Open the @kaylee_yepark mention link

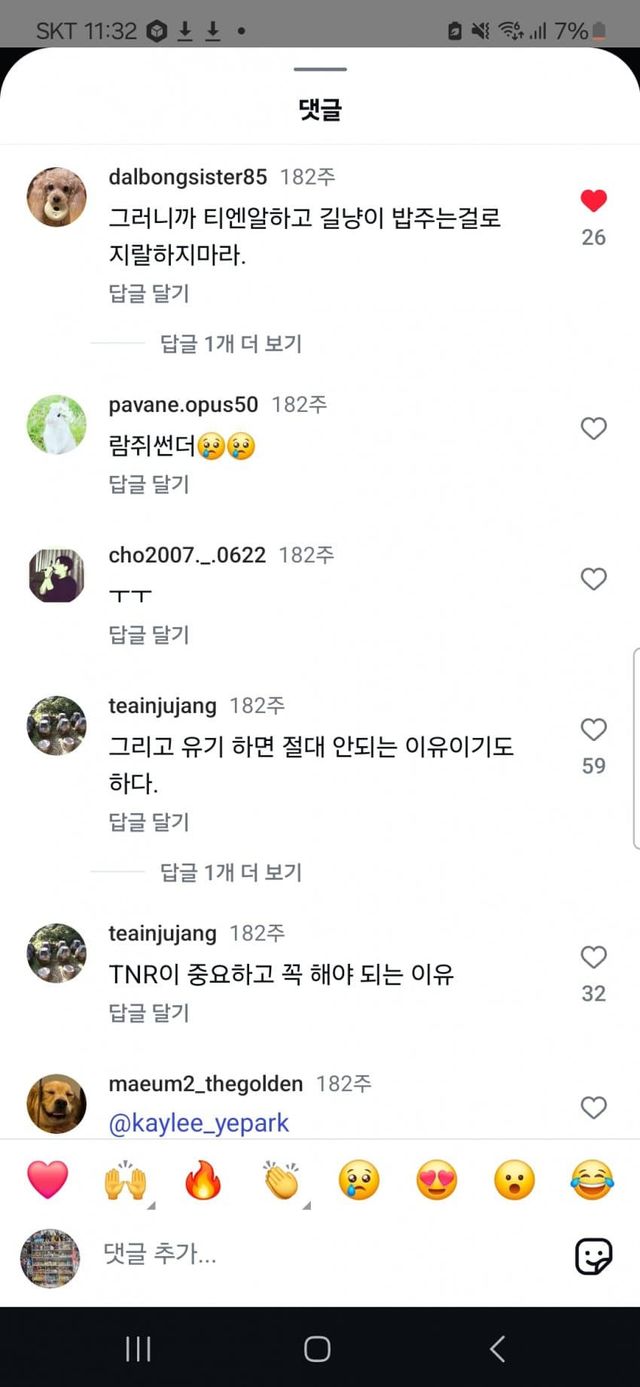click(199, 1123)
